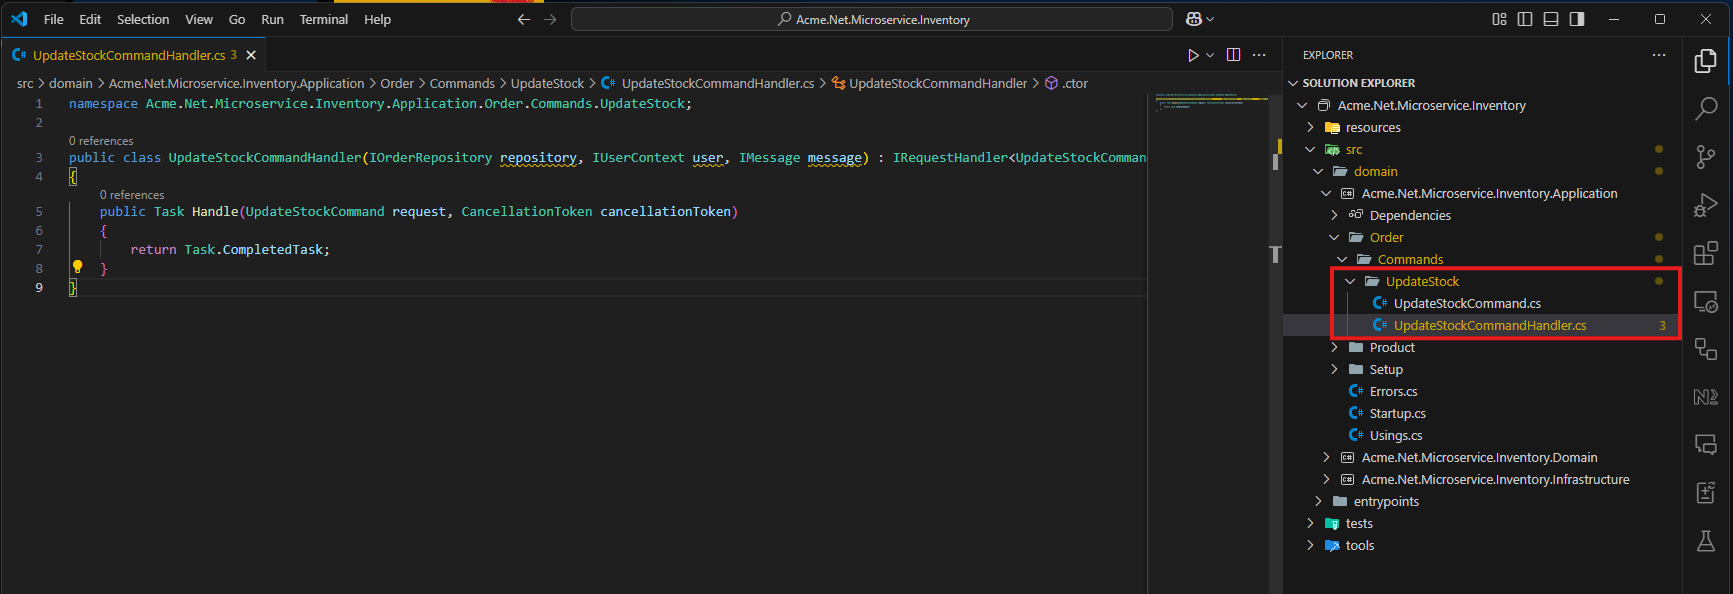Click the 'Order' breadcrumb segment
Viewport: 1733px width, 594px height.
(x=397, y=83)
